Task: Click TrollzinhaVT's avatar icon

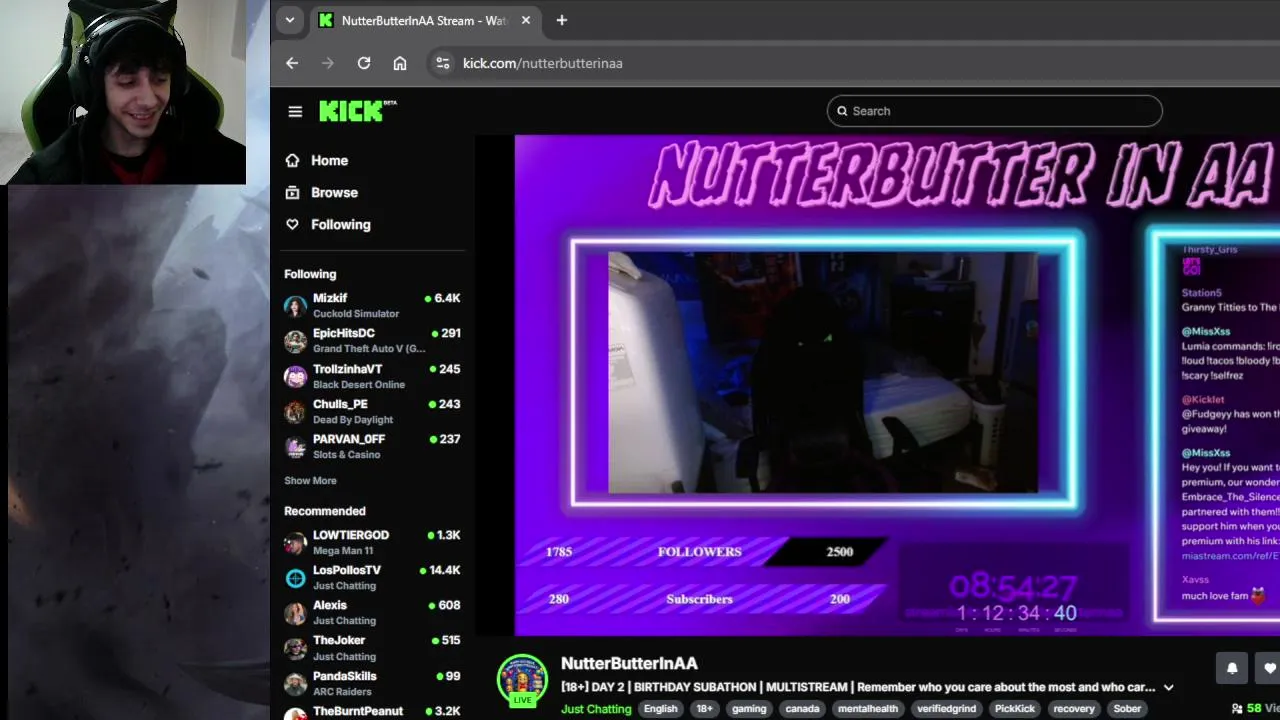Action: coord(295,377)
